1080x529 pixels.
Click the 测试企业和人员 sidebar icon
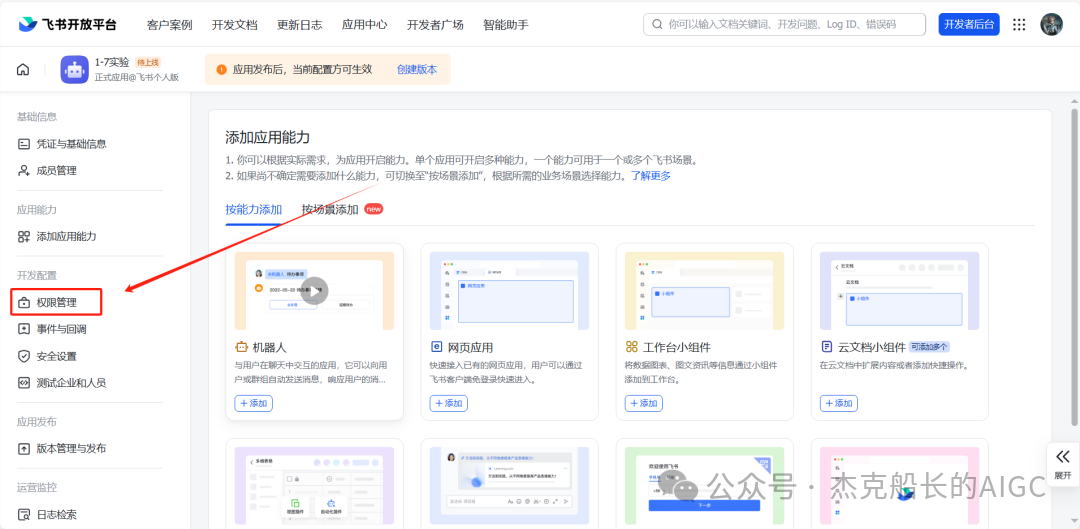point(23,382)
